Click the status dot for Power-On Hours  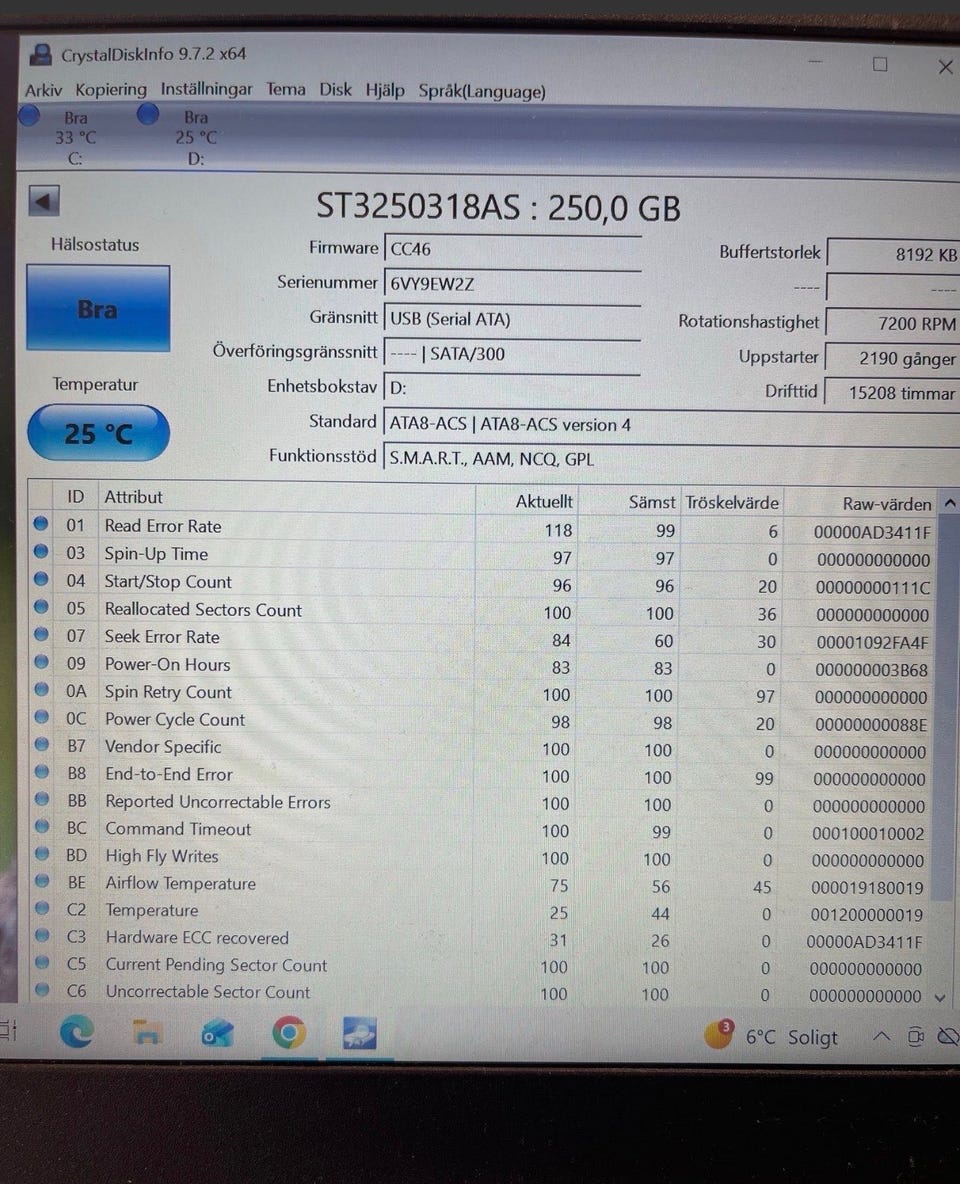pos(42,661)
